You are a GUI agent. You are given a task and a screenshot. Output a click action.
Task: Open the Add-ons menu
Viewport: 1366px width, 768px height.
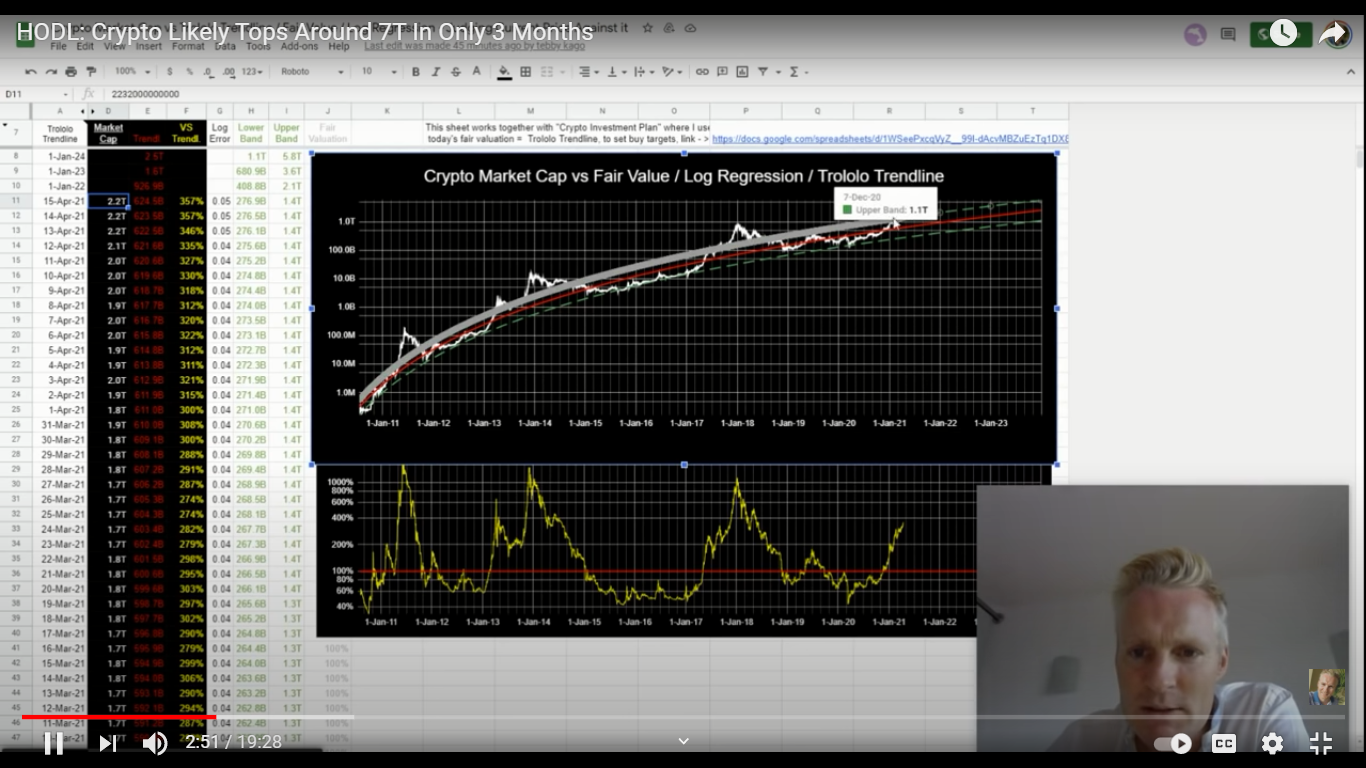coord(300,46)
